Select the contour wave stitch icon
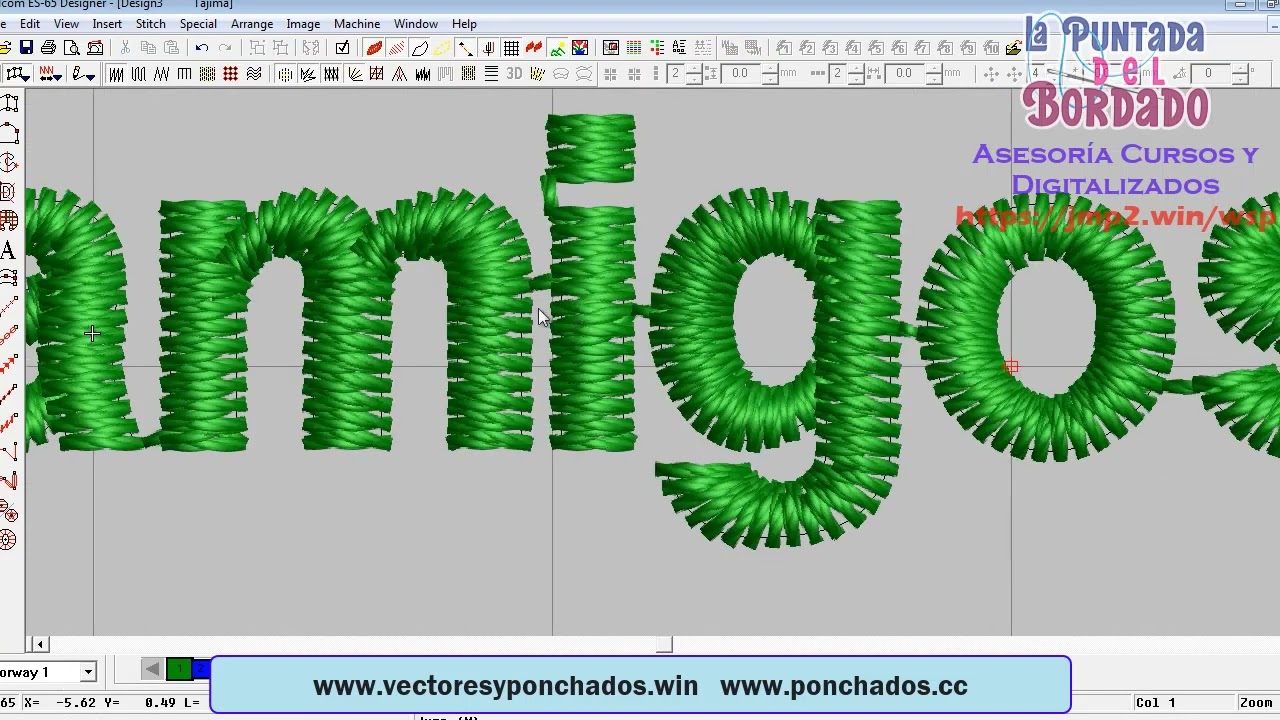The image size is (1280, 720). (x=254, y=74)
